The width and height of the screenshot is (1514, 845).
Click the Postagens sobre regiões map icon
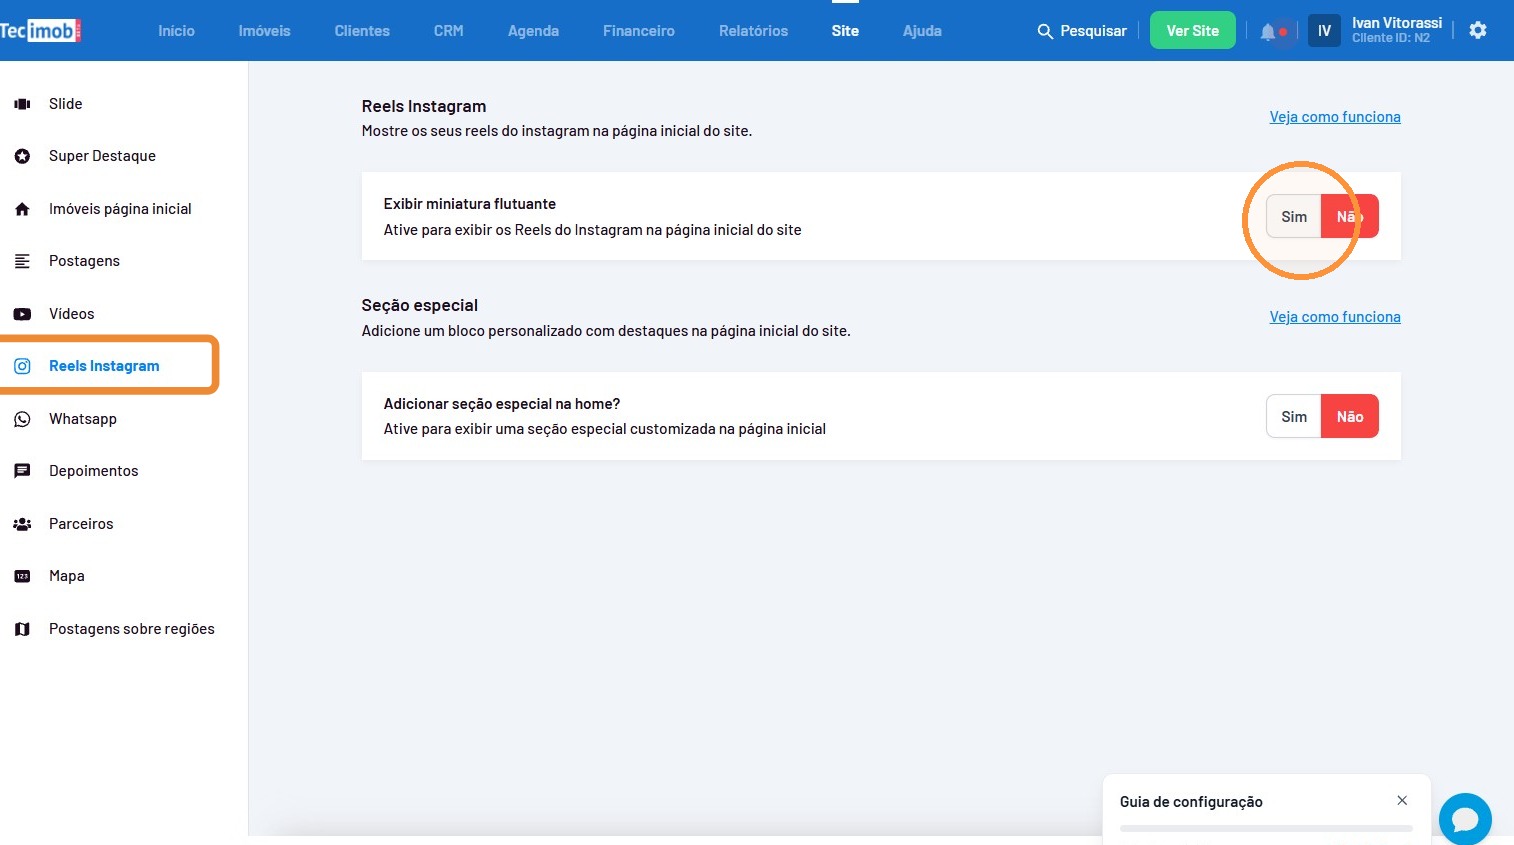[22, 629]
